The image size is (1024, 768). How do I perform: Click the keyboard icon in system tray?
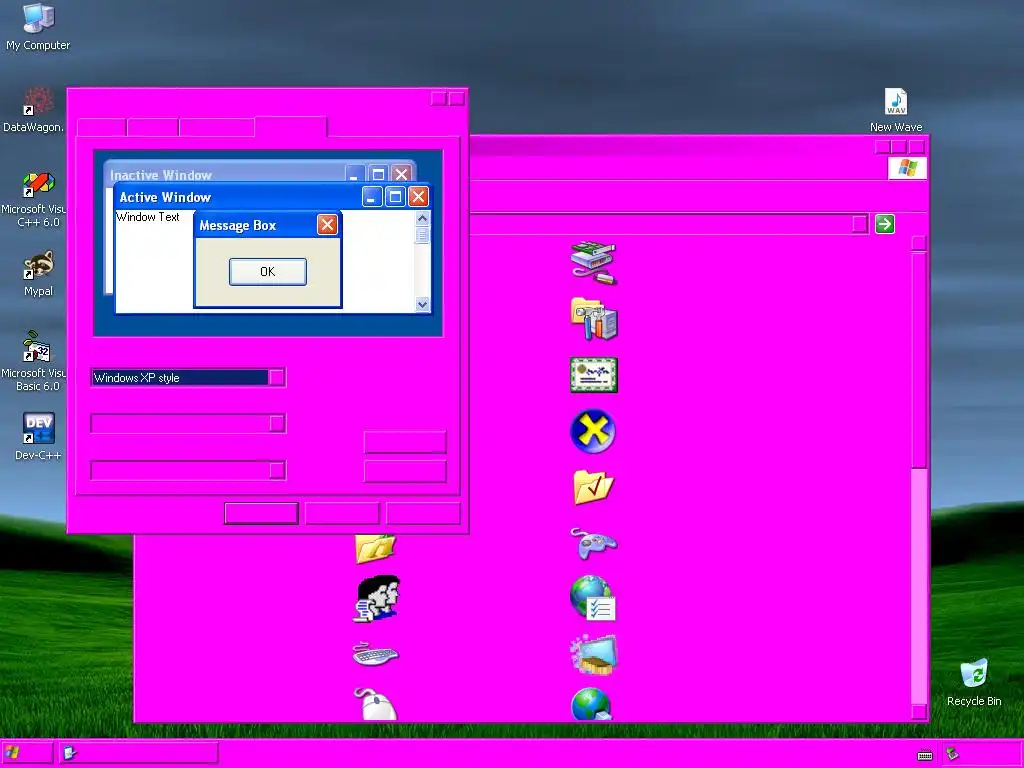pos(925,755)
